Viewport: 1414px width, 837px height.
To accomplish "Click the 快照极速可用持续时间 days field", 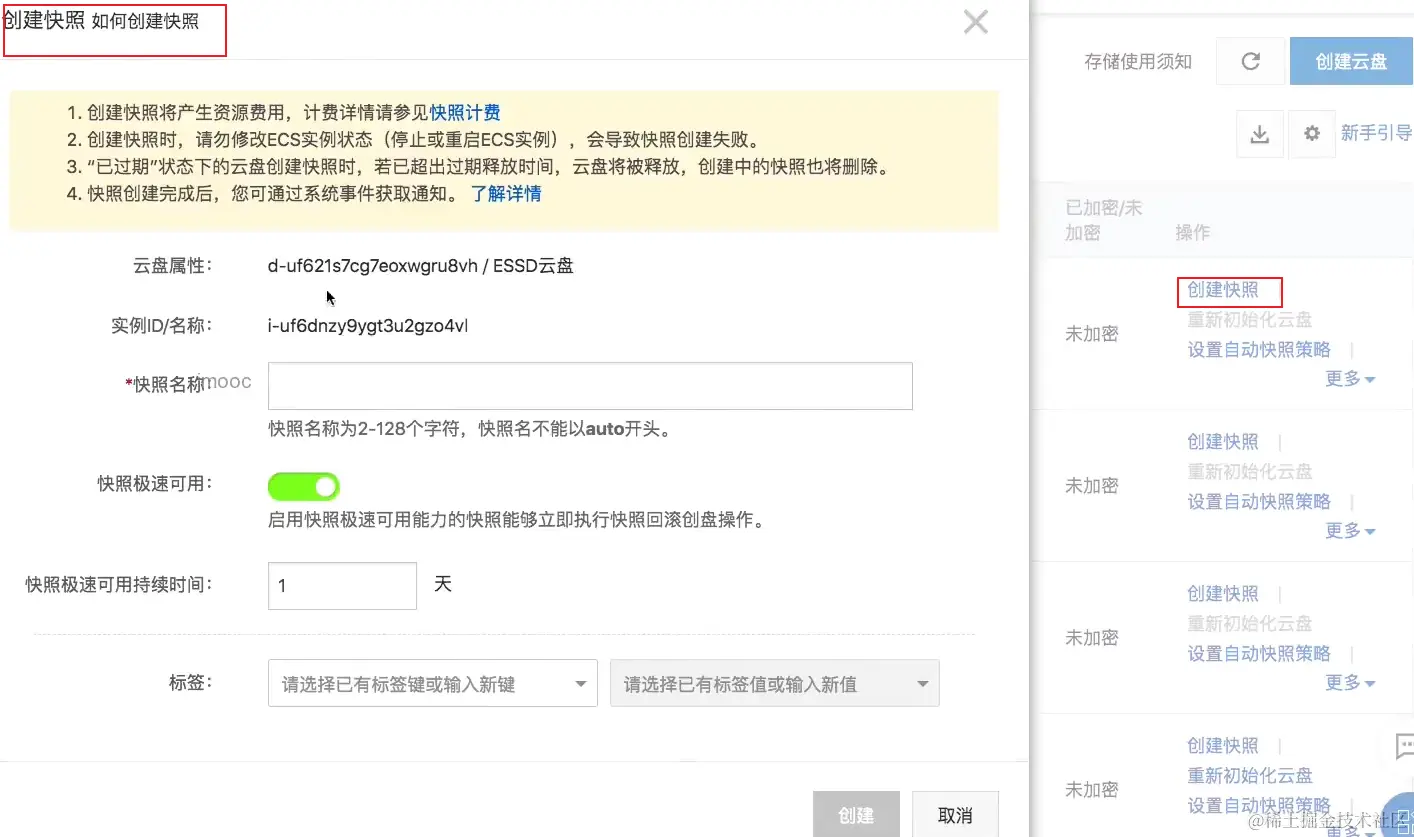I will coord(342,586).
